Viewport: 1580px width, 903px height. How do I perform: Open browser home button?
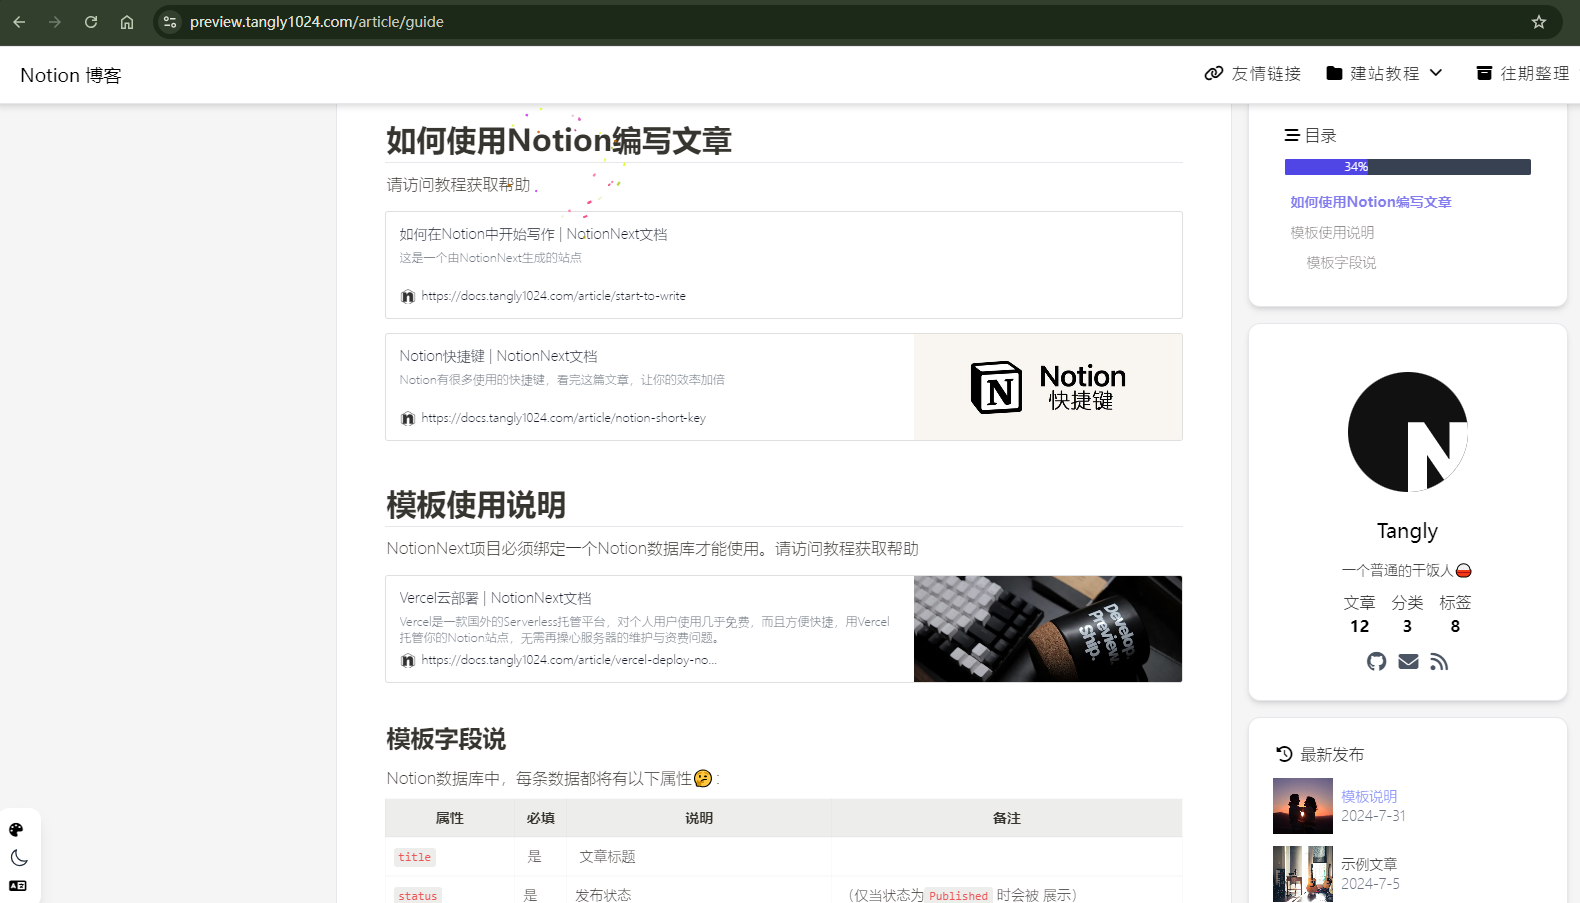coord(127,22)
